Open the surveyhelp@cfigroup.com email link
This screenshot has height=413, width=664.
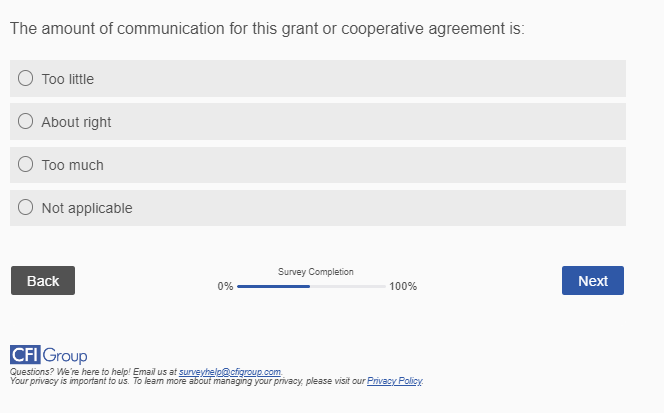(x=230, y=372)
